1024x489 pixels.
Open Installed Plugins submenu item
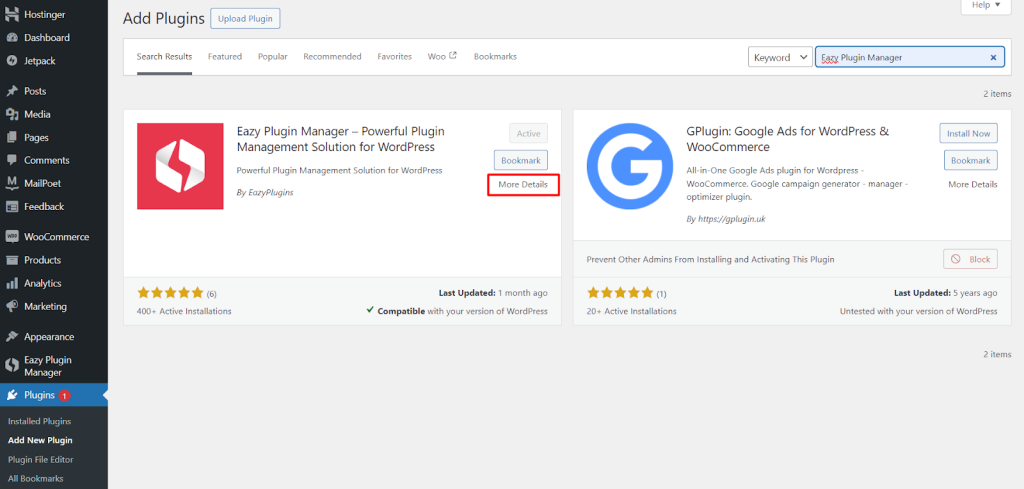[x=39, y=422]
